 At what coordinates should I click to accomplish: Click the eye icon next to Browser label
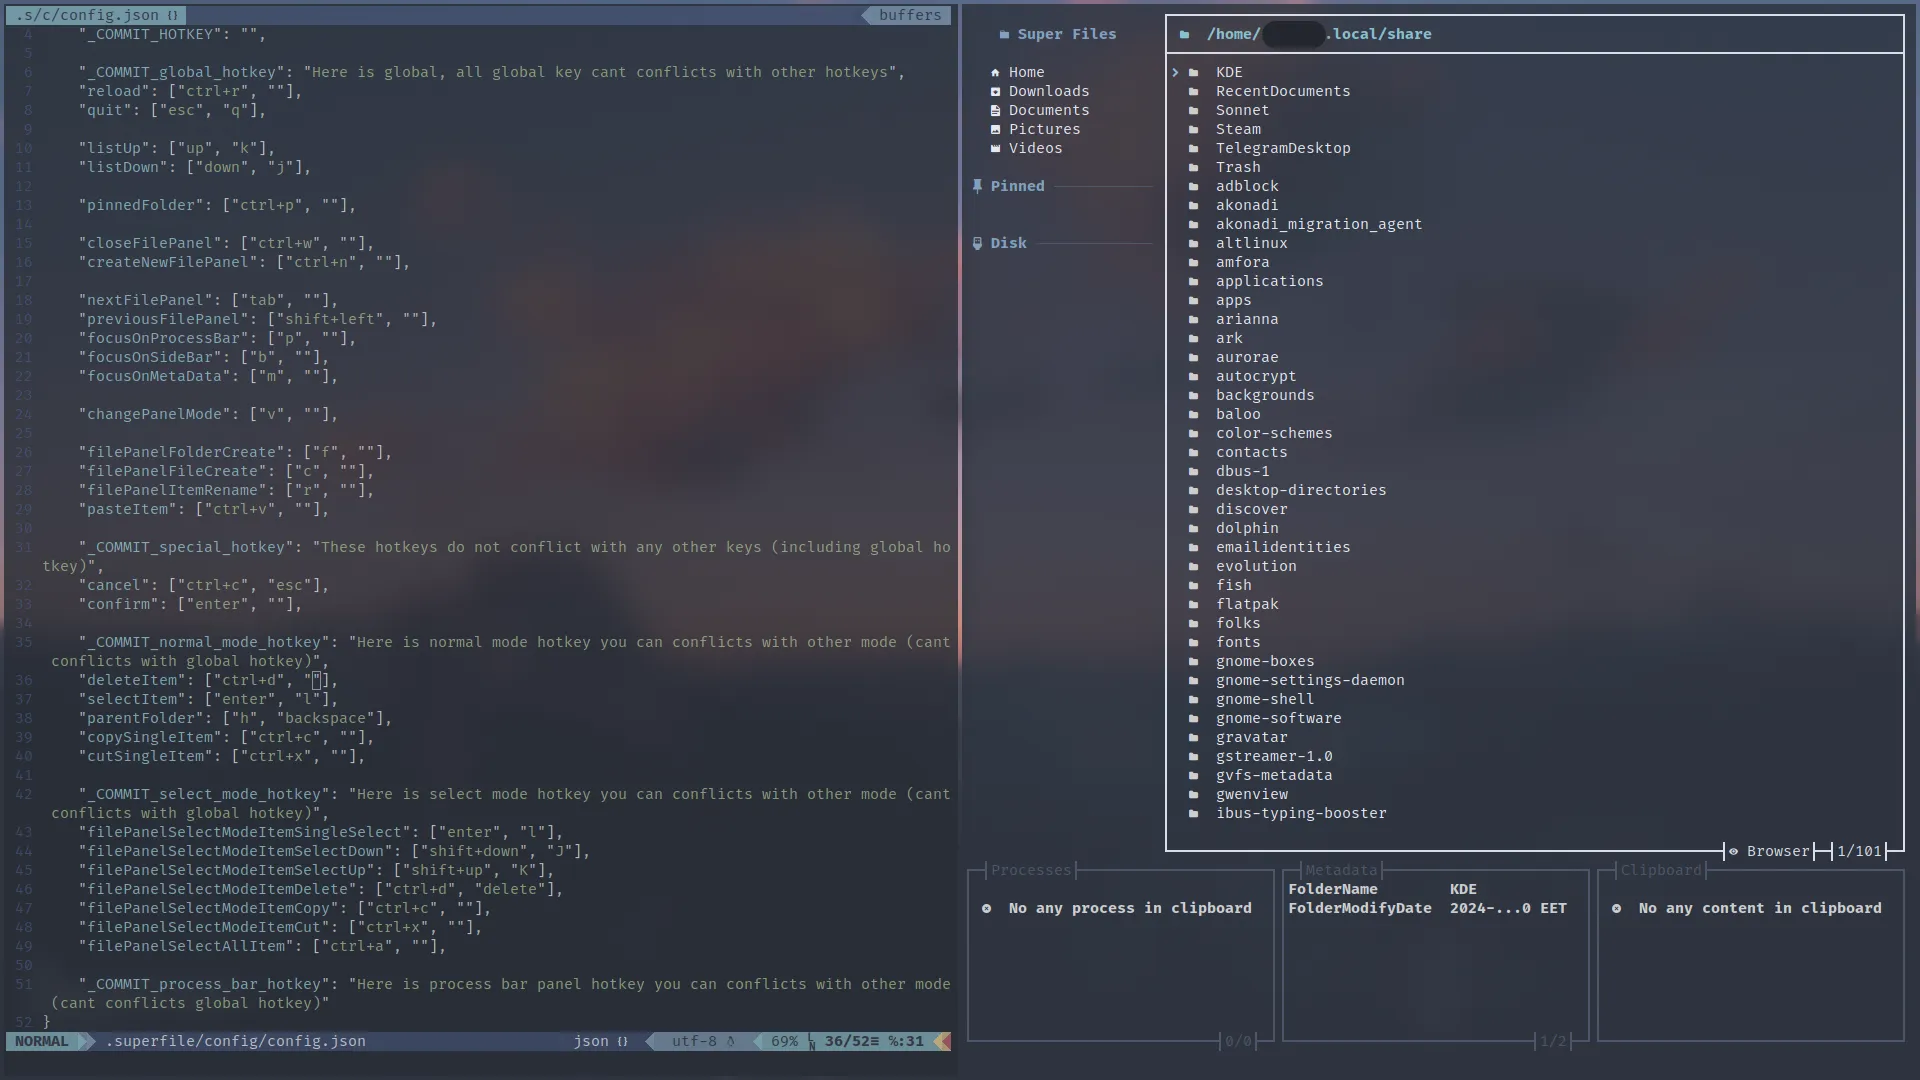point(1735,851)
